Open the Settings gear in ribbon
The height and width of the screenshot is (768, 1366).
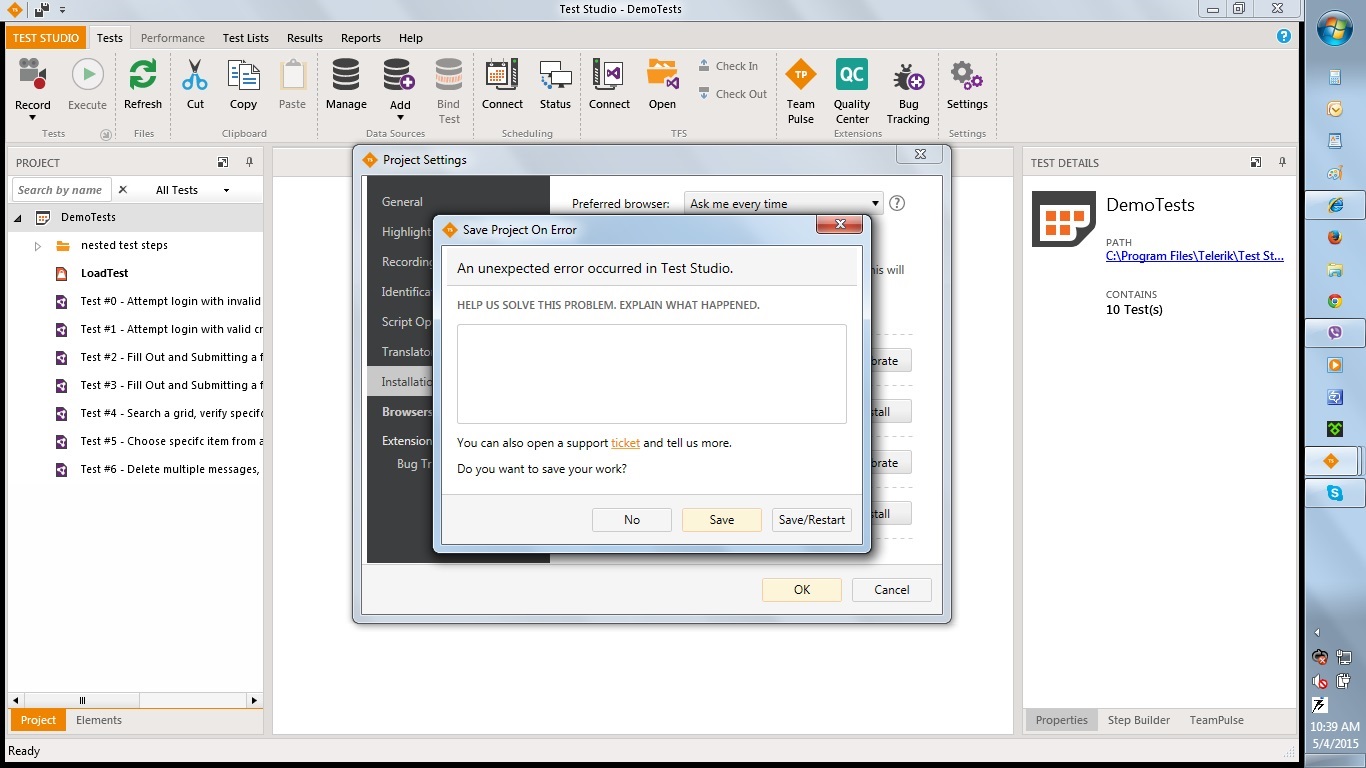pos(967,75)
